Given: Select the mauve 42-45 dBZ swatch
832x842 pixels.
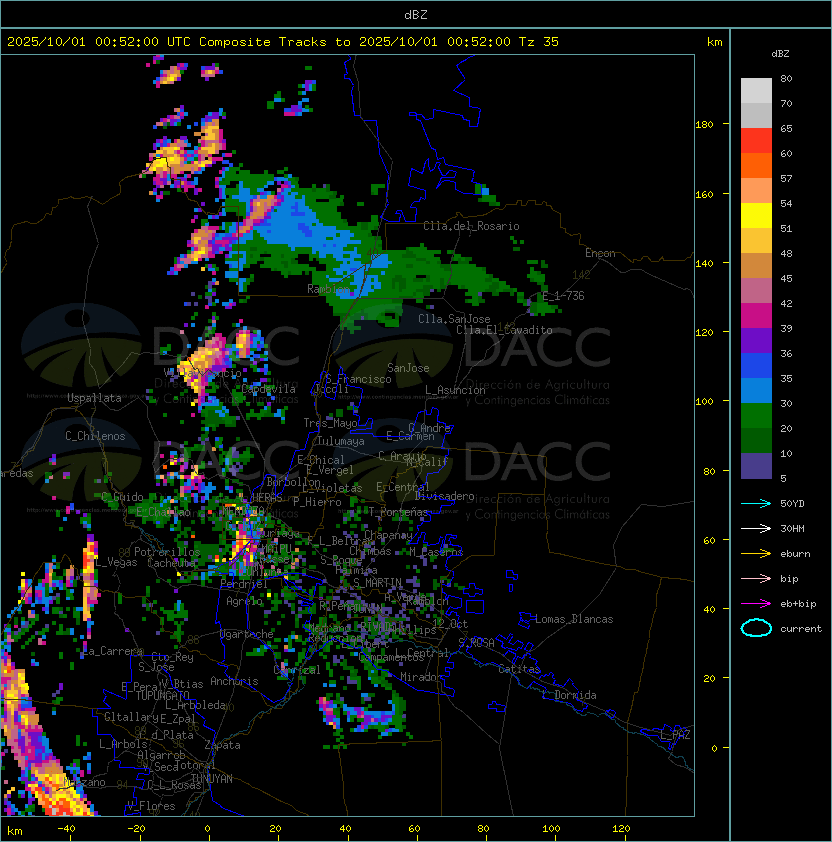Looking at the screenshot, I should tap(756, 291).
